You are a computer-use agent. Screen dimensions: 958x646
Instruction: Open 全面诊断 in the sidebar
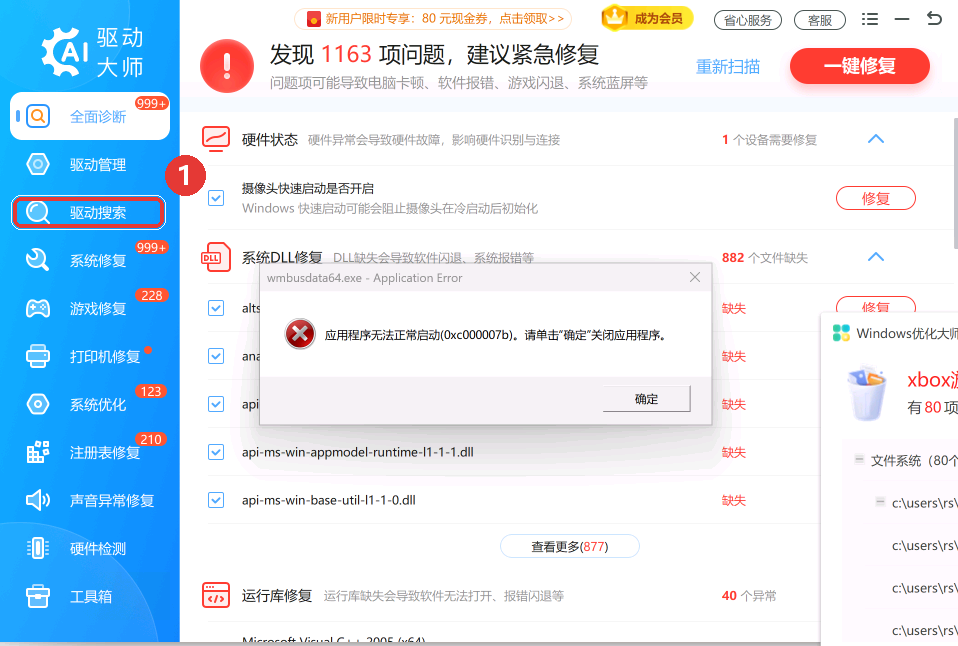click(x=90, y=116)
